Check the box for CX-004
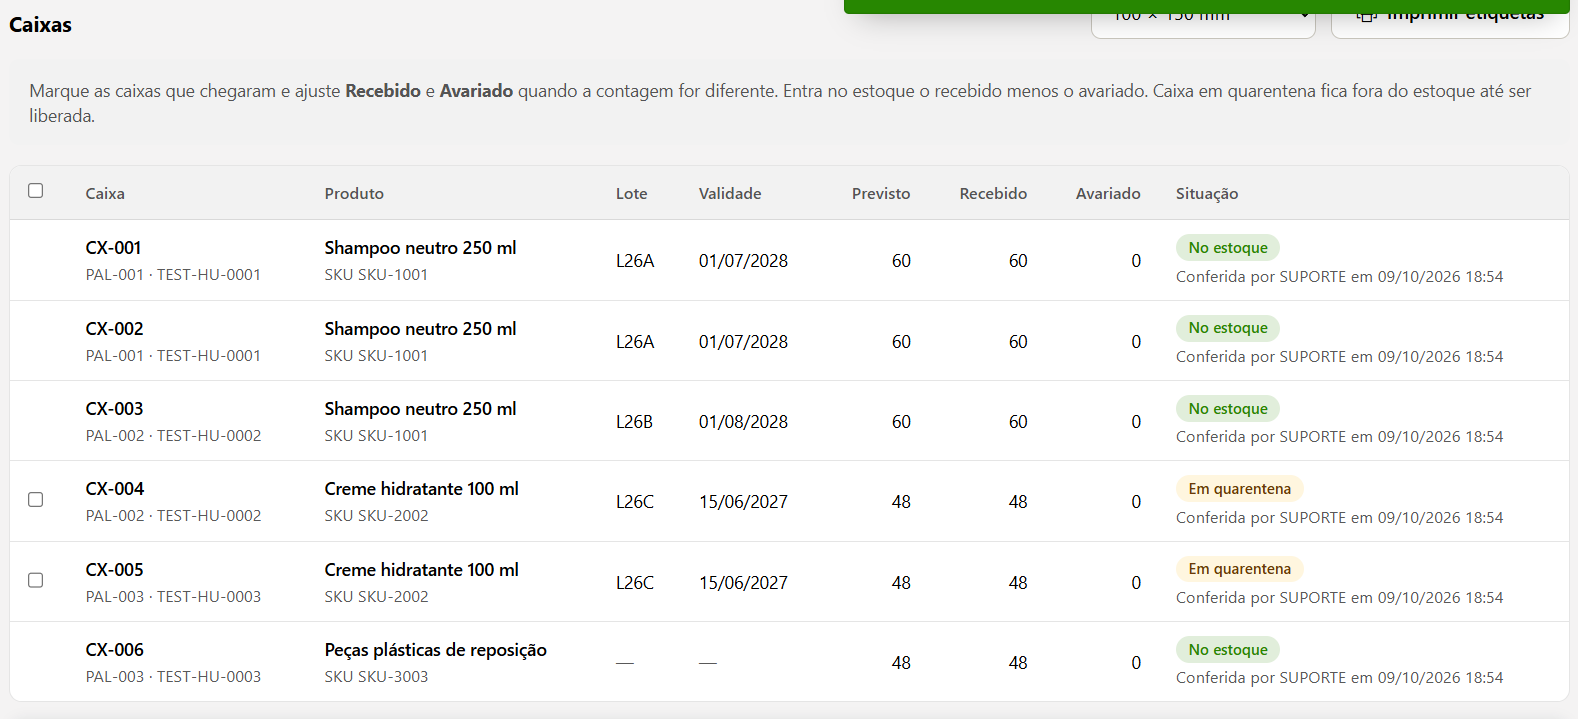Screen dimensions: 1578x719 coord(36,499)
